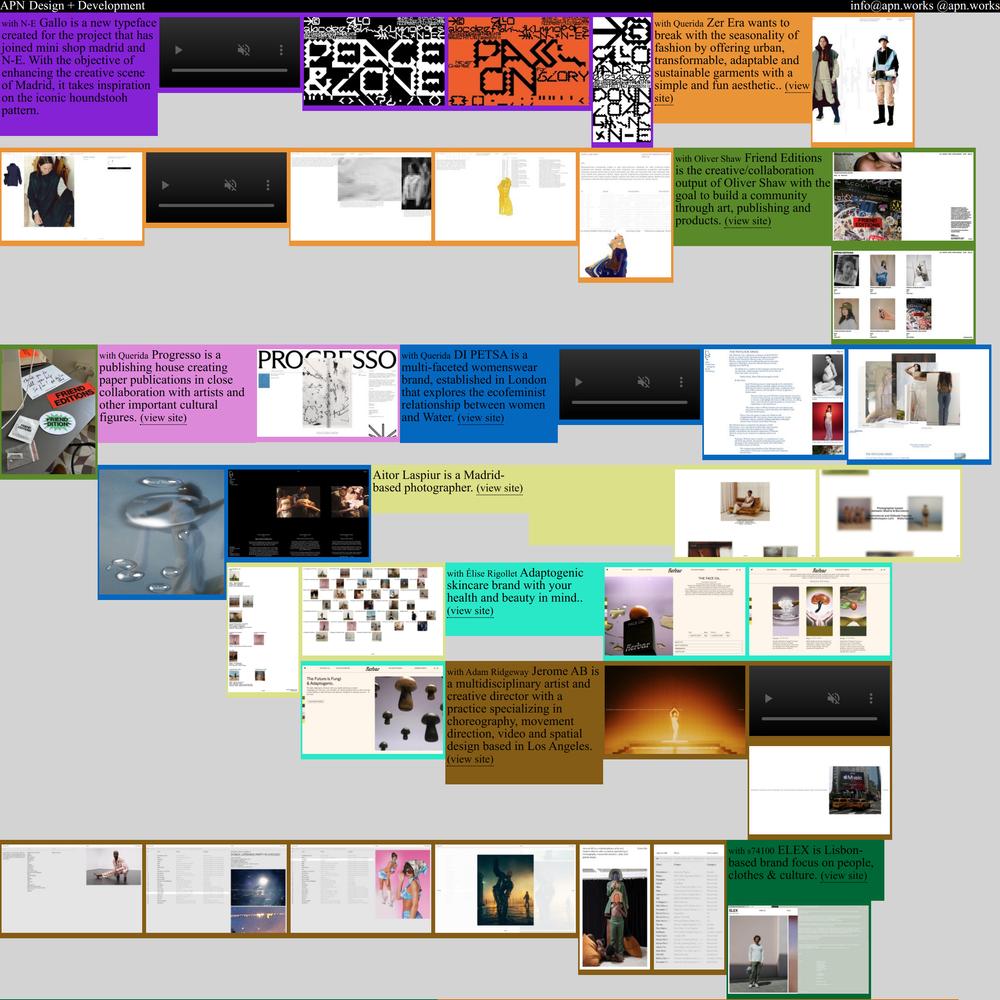The width and height of the screenshot is (1000, 1000).
Task: Open the Friend Editions stickers photo
Action: 48,411
